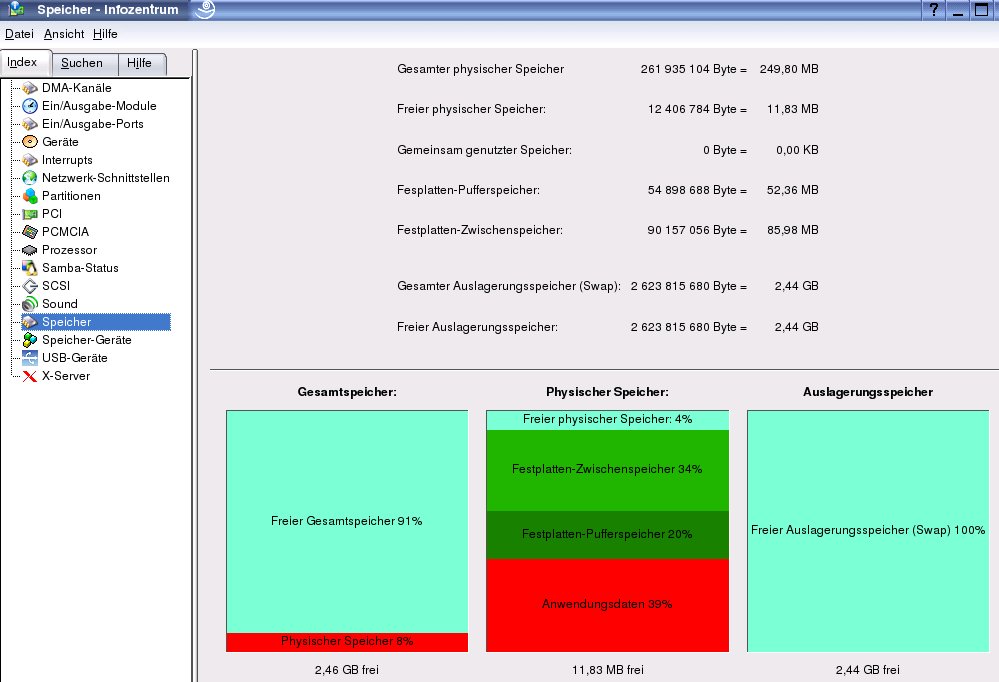Switch to the Hilfe tab in the sidebar
Image resolution: width=999 pixels, height=682 pixels.
click(139, 63)
